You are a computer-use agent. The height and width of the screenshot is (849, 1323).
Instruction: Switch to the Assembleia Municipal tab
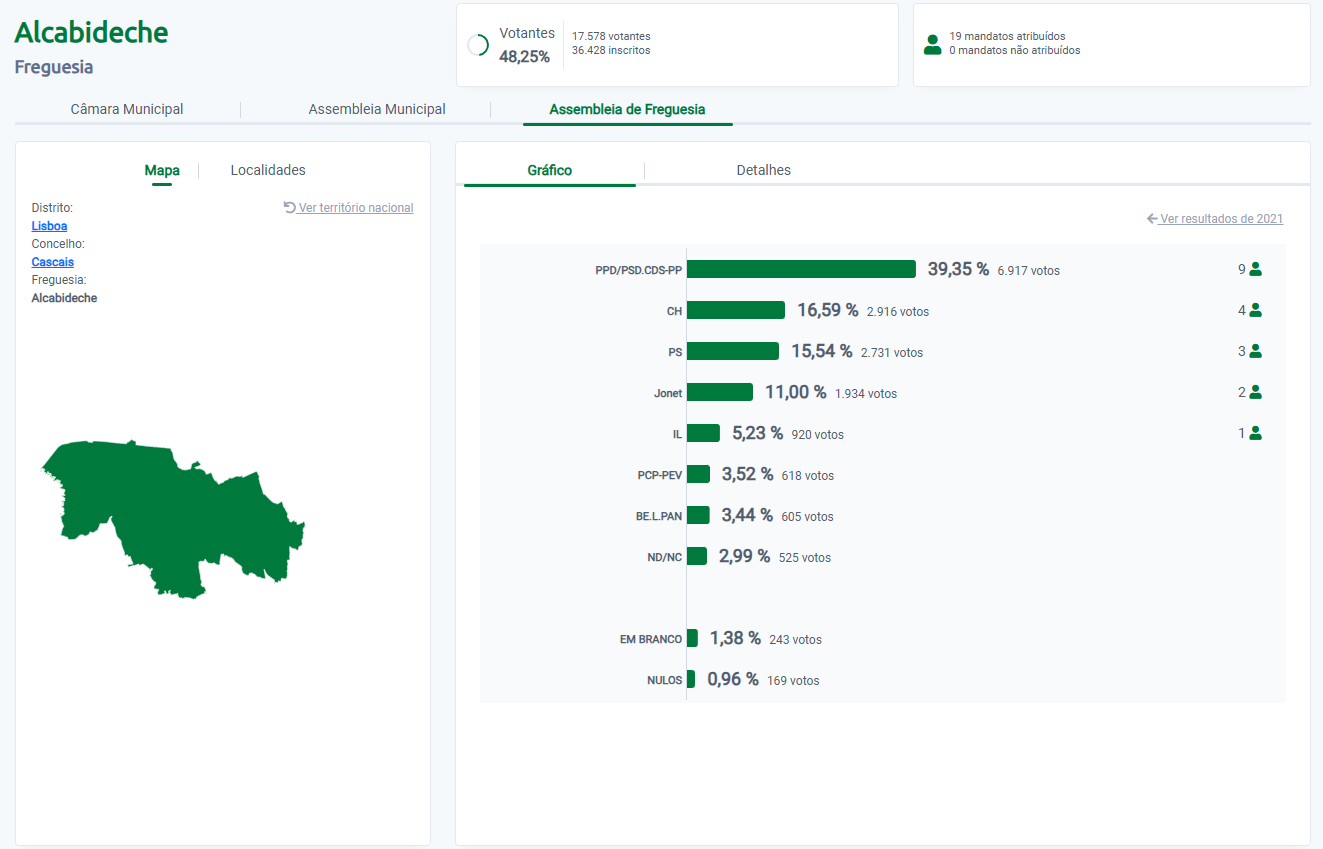377,109
